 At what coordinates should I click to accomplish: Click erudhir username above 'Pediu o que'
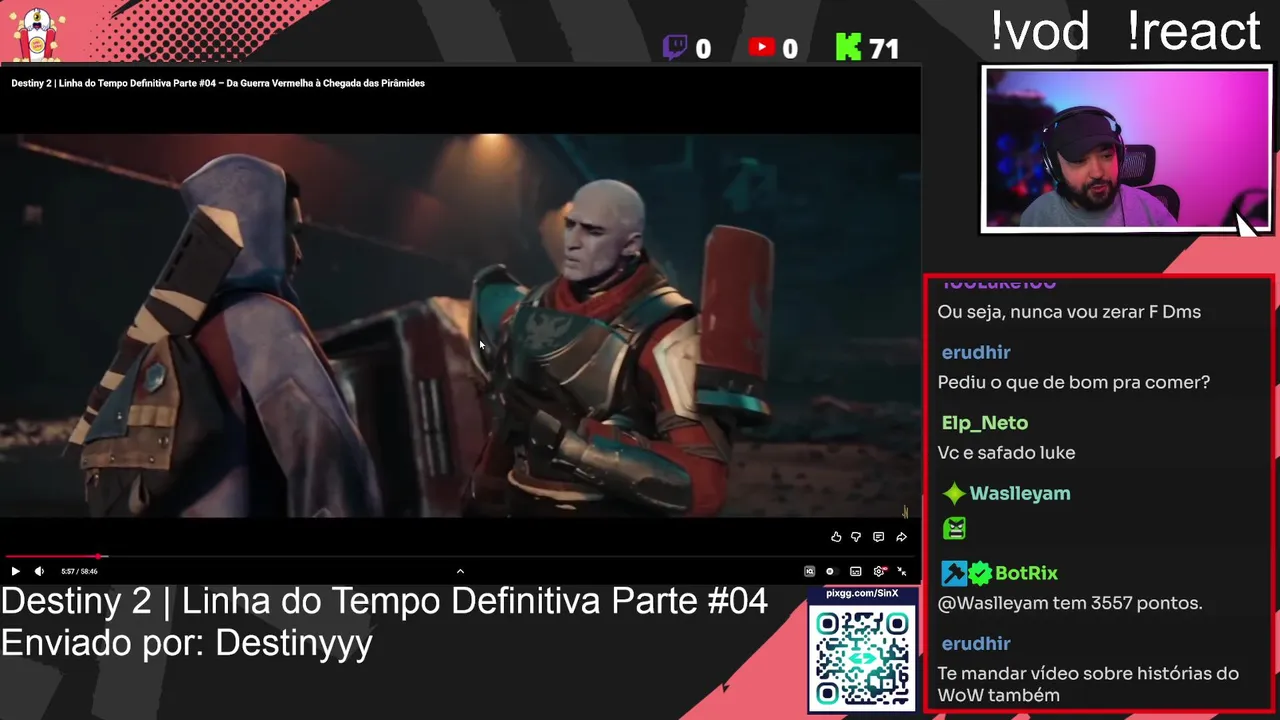coord(976,352)
